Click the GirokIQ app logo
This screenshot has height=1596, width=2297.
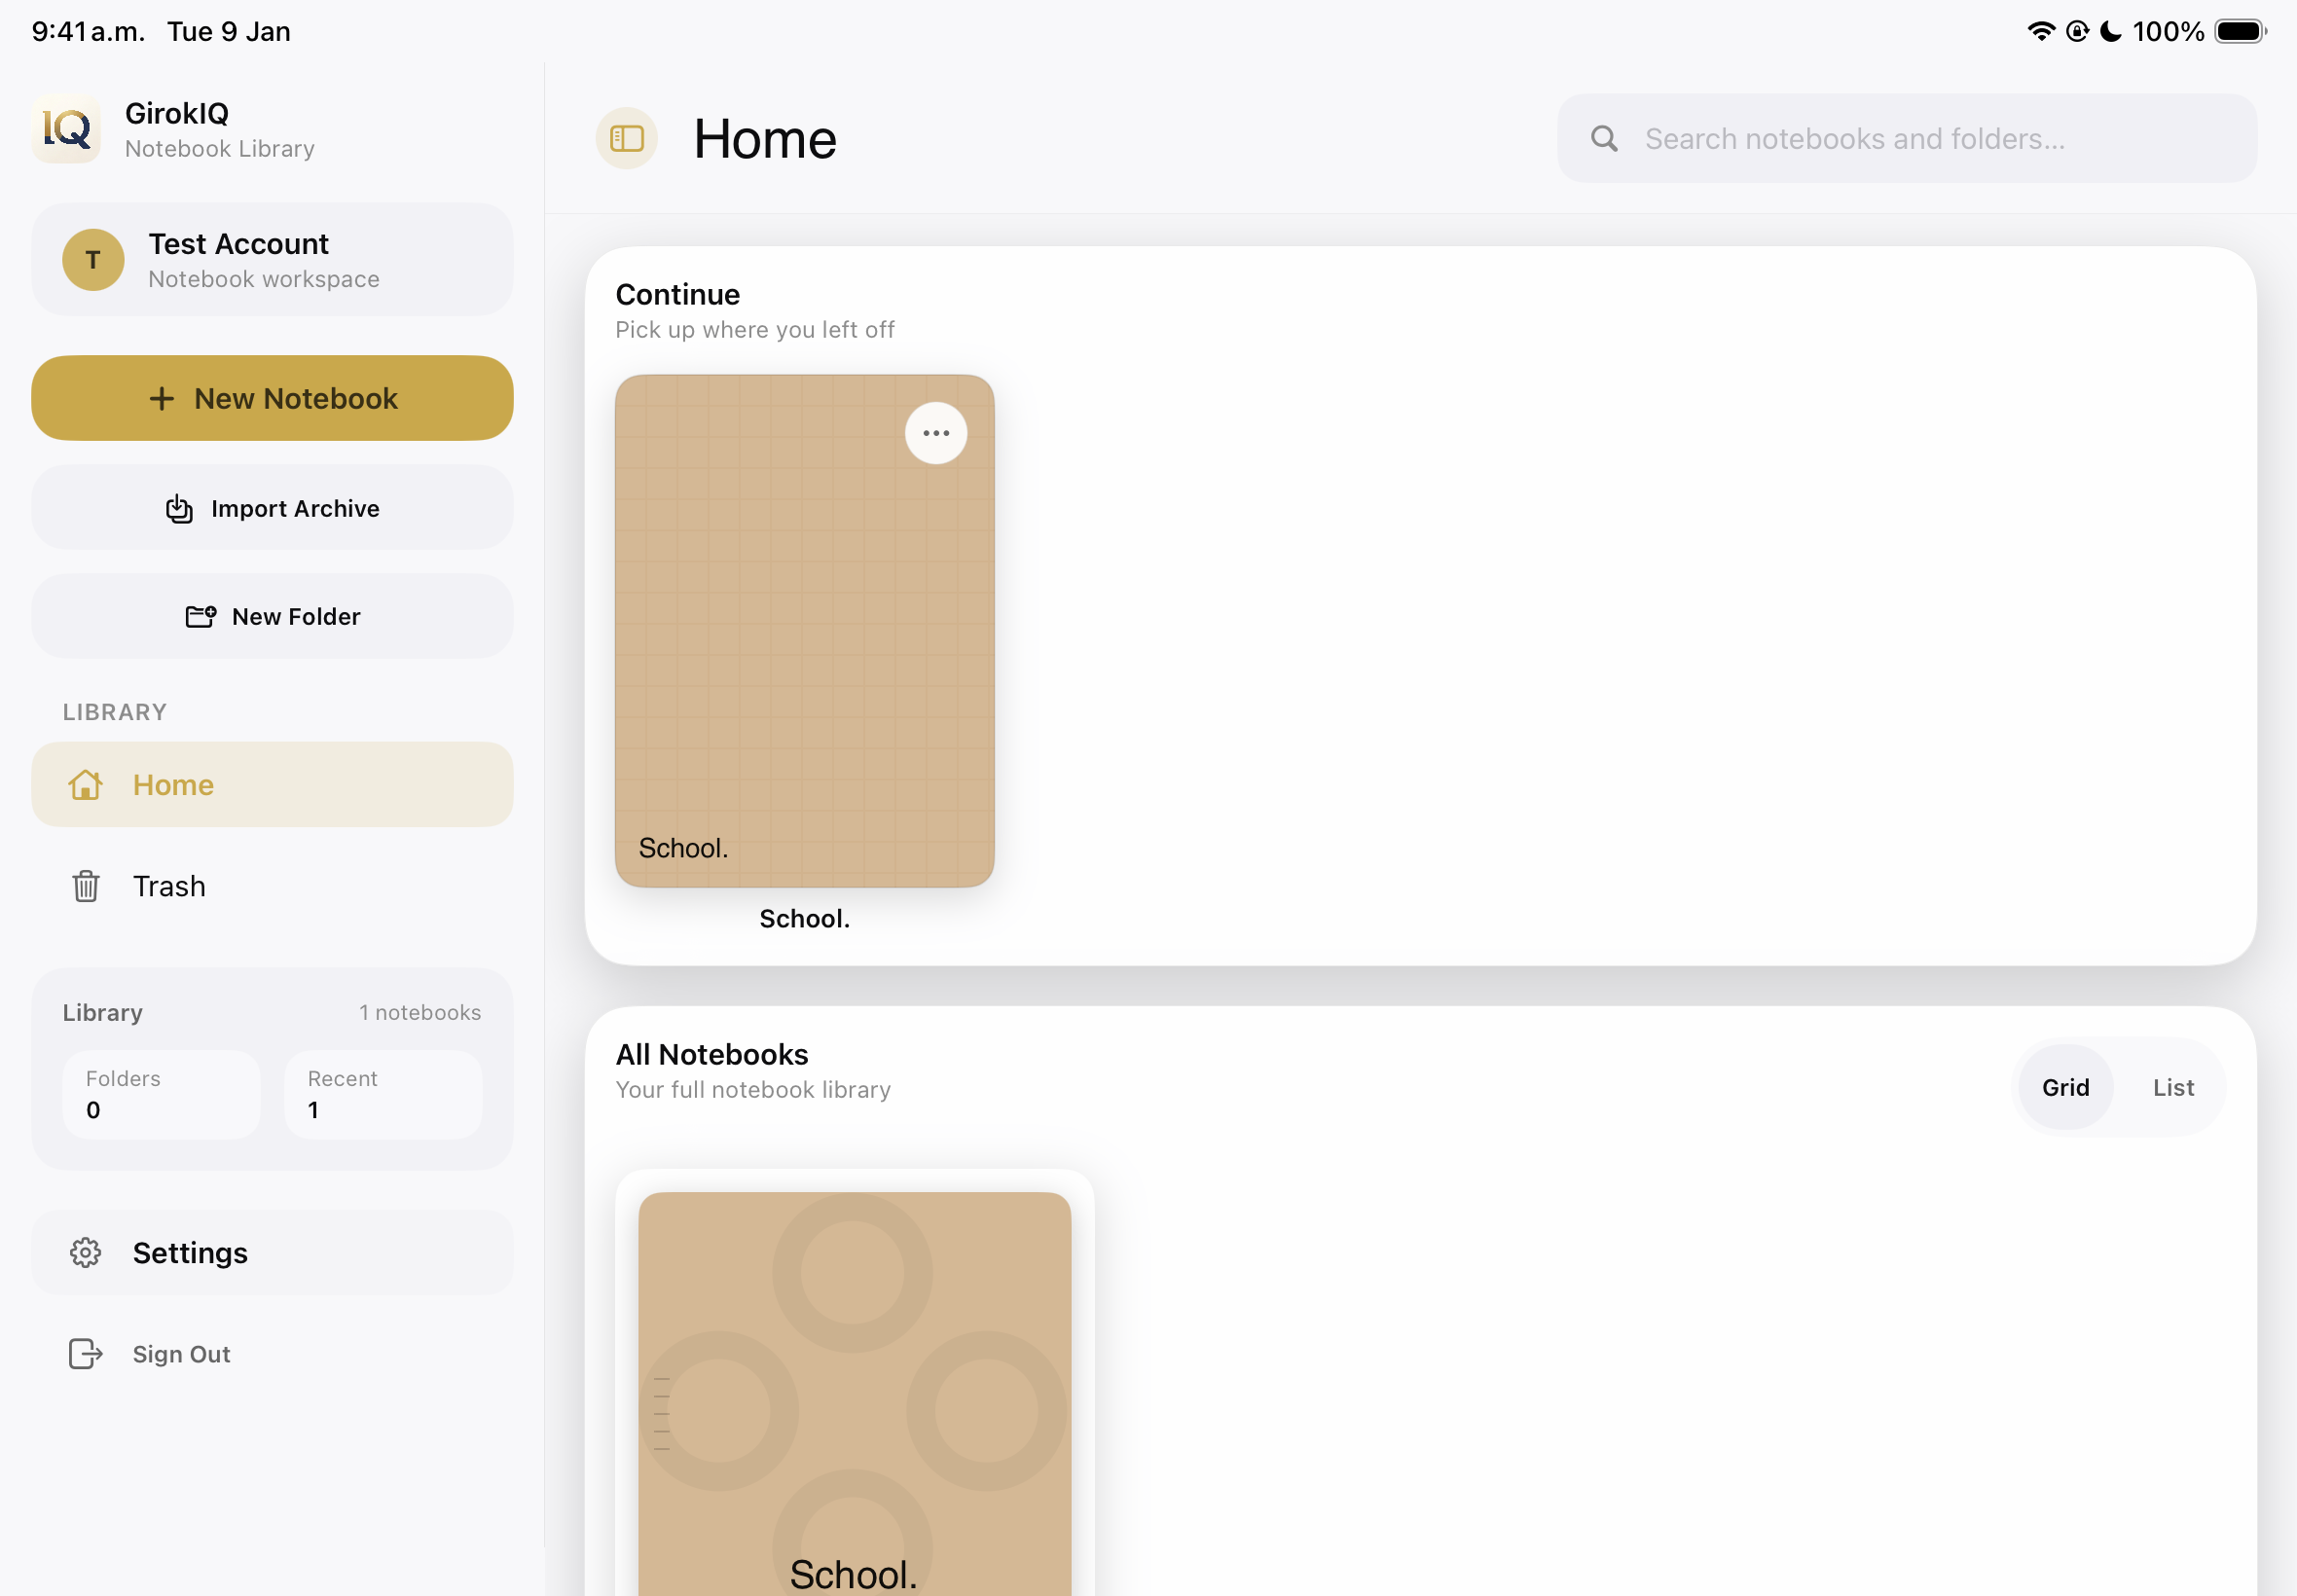pos(66,129)
